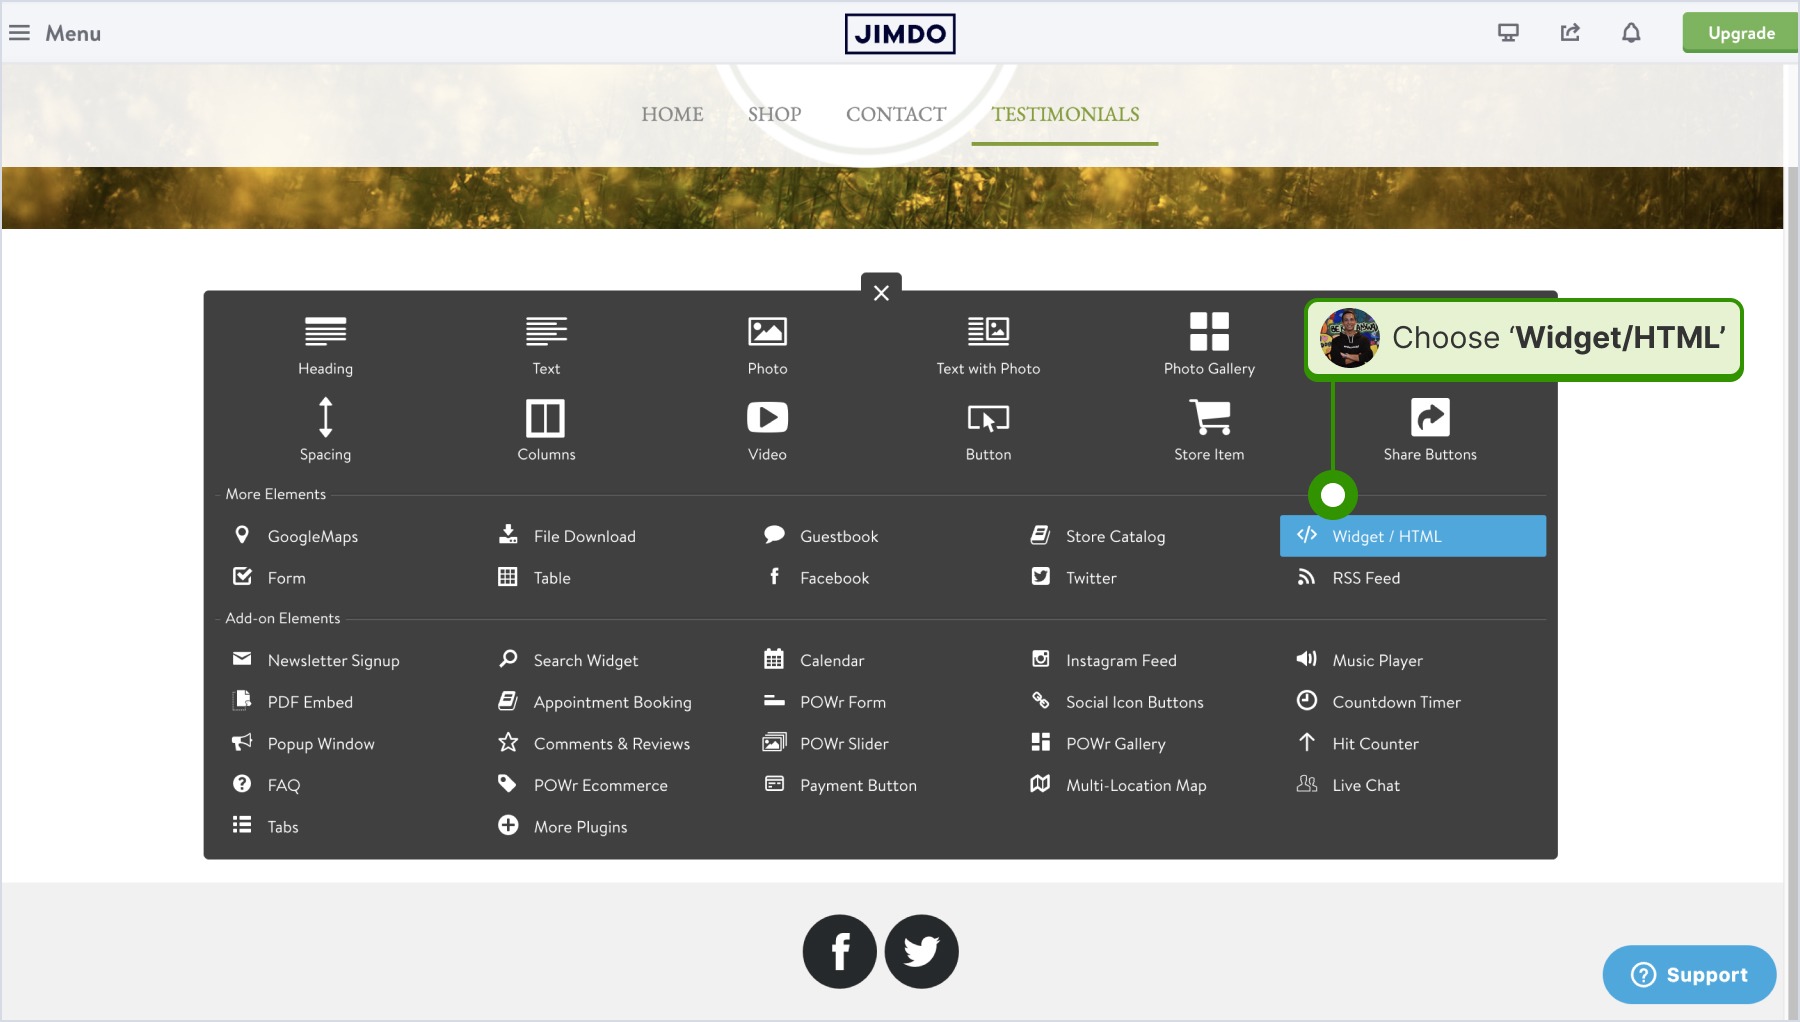Select the POWr Ecommerce add-on
Image resolution: width=1800 pixels, height=1022 pixels.
(x=583, y=785)
